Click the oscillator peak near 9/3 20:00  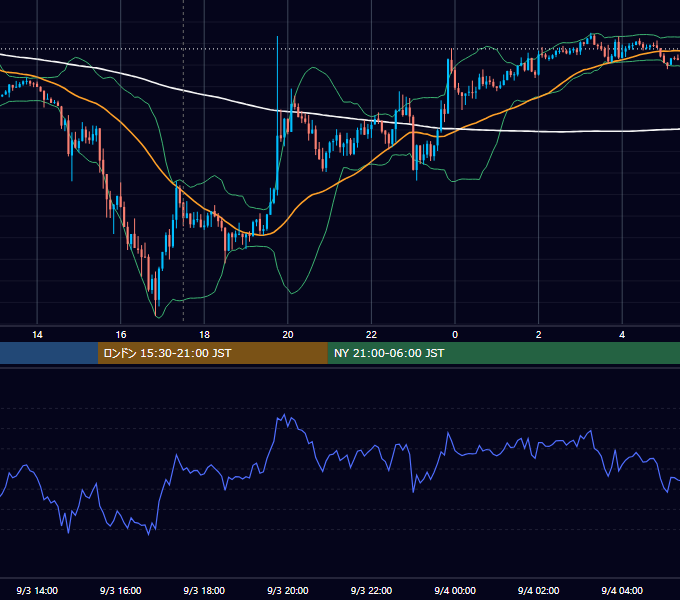click(284, 415)
